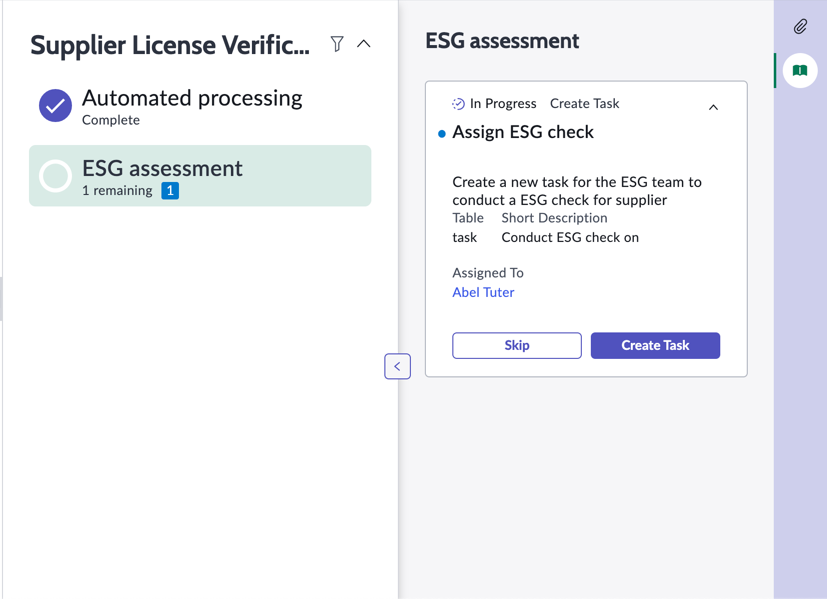Collapse the Supplier License Verification stage list
This screenshot has height=599, width=827.
(x=364, y=44)
